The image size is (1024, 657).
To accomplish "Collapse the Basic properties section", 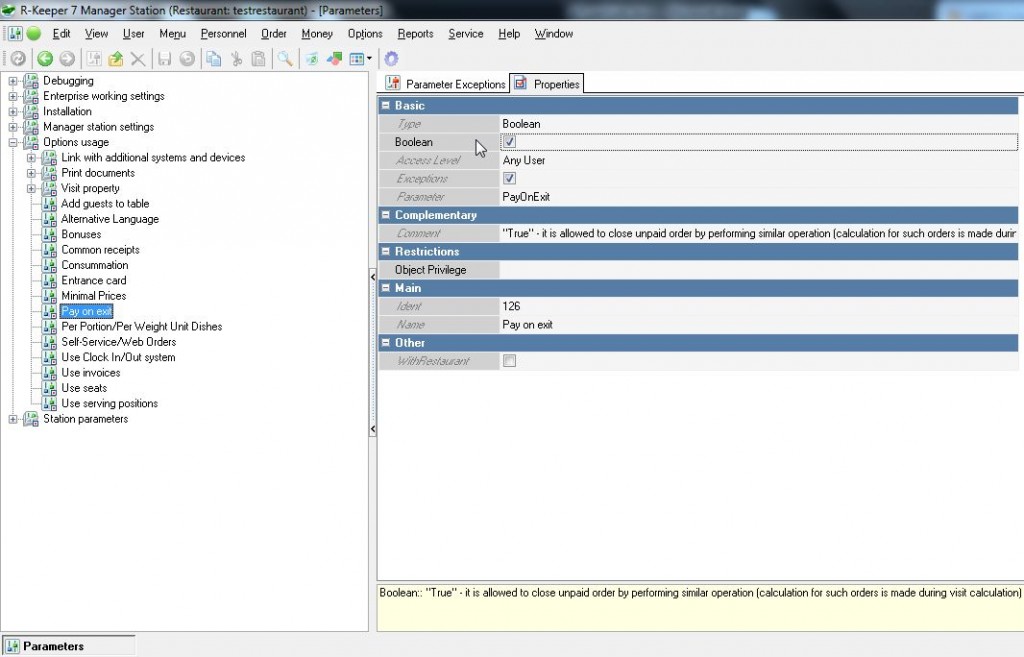I will pyautogui.click(x=386, y=105).
